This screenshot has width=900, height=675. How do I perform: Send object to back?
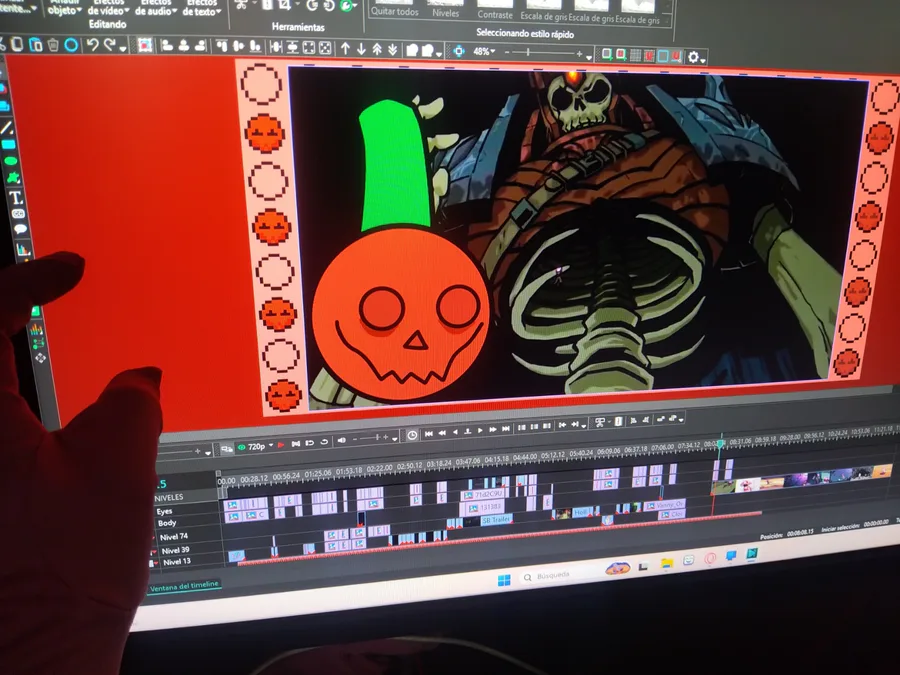tap(393, 49)
